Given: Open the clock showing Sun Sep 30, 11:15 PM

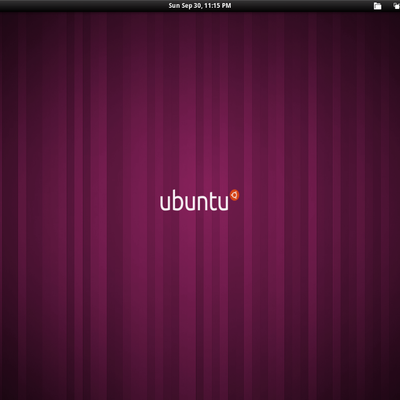Looking at the screenshot, I should [x=200, y=6].
